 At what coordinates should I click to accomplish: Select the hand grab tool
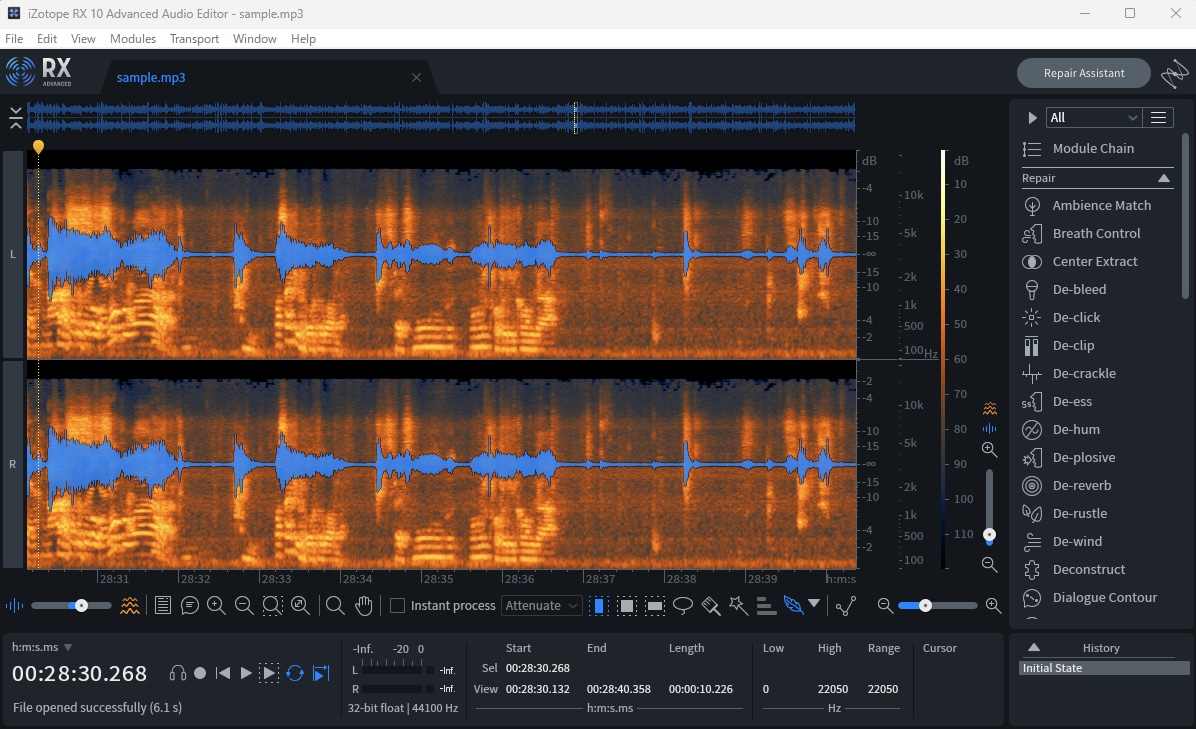[x=363, y=605]
